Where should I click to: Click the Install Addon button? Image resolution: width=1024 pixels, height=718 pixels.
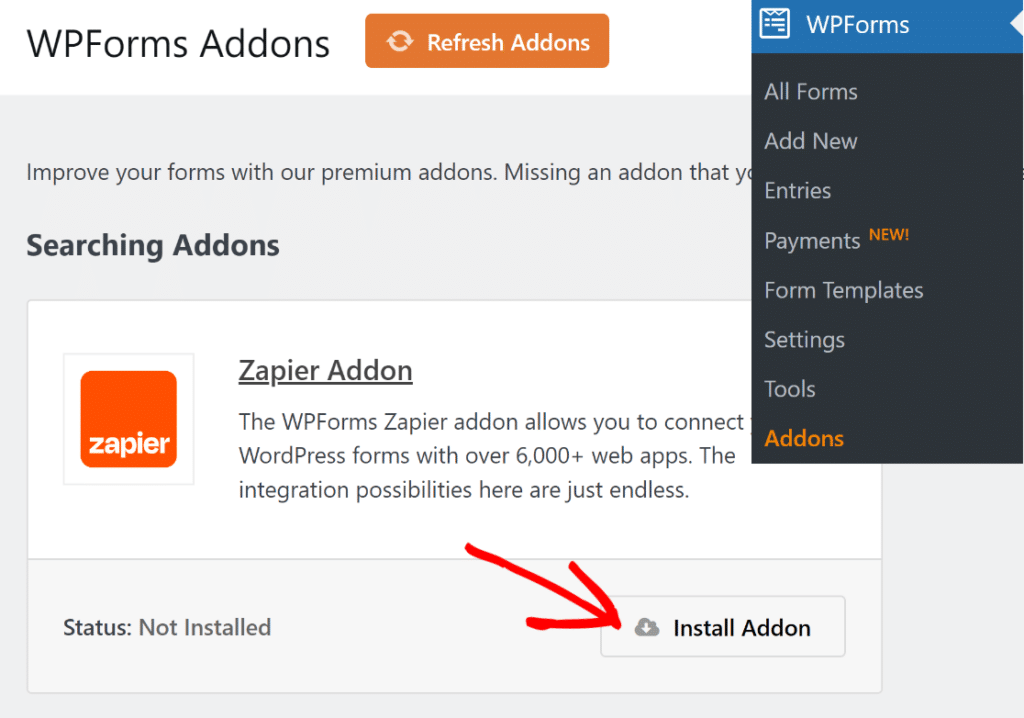pyautogui.click(x=723, y=627)
